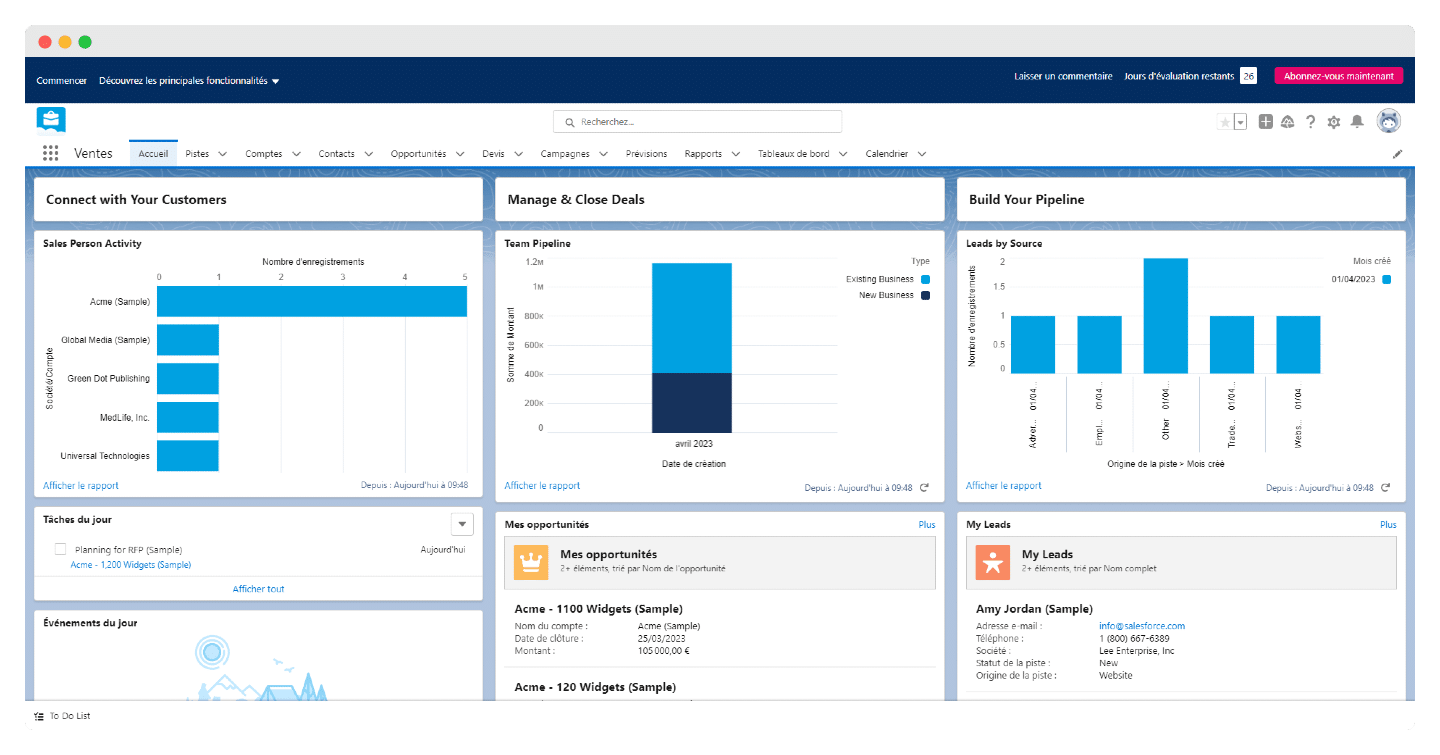This screenshot has height=755, width=1440.
Task: Expand the Pistes tab dropdown chevron
Action: pyautogui.click(x=222, y=154)
